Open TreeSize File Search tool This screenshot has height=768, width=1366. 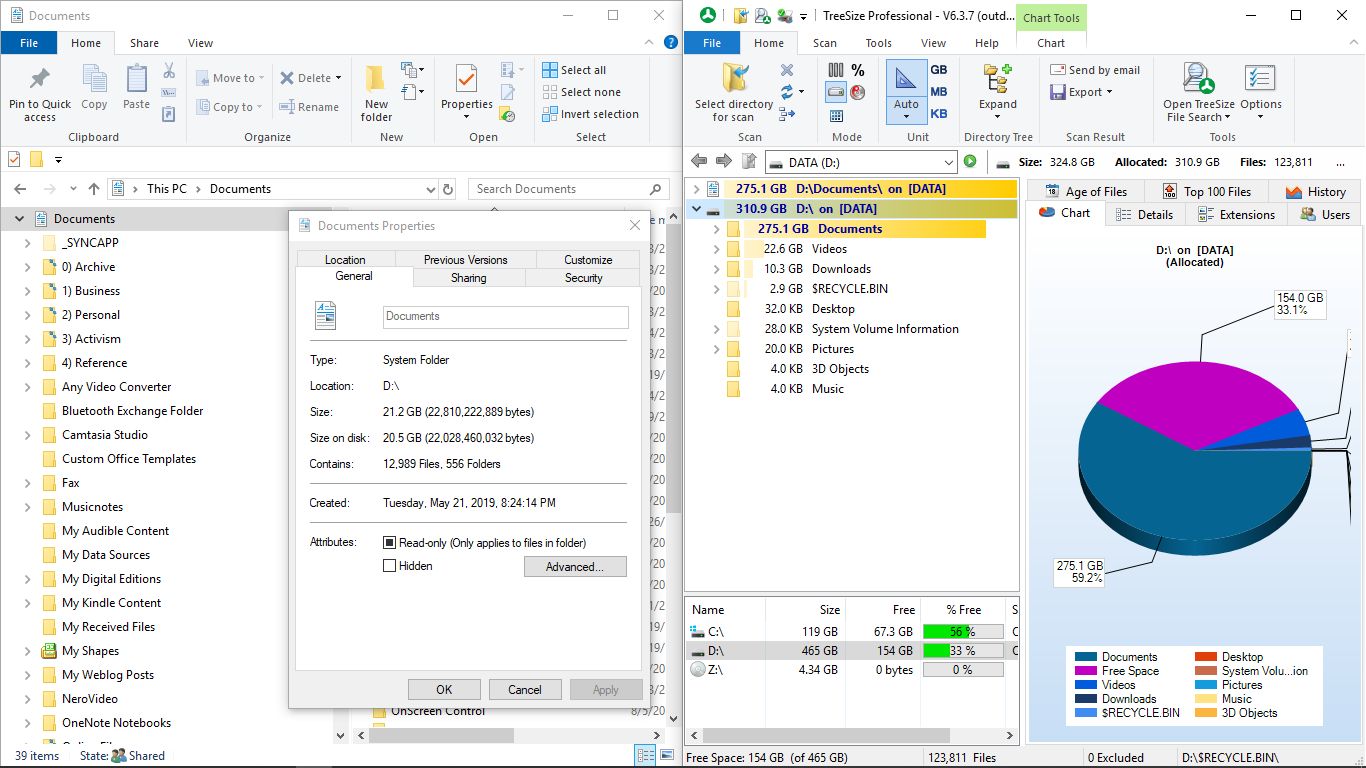click(x=1199, y=92)
